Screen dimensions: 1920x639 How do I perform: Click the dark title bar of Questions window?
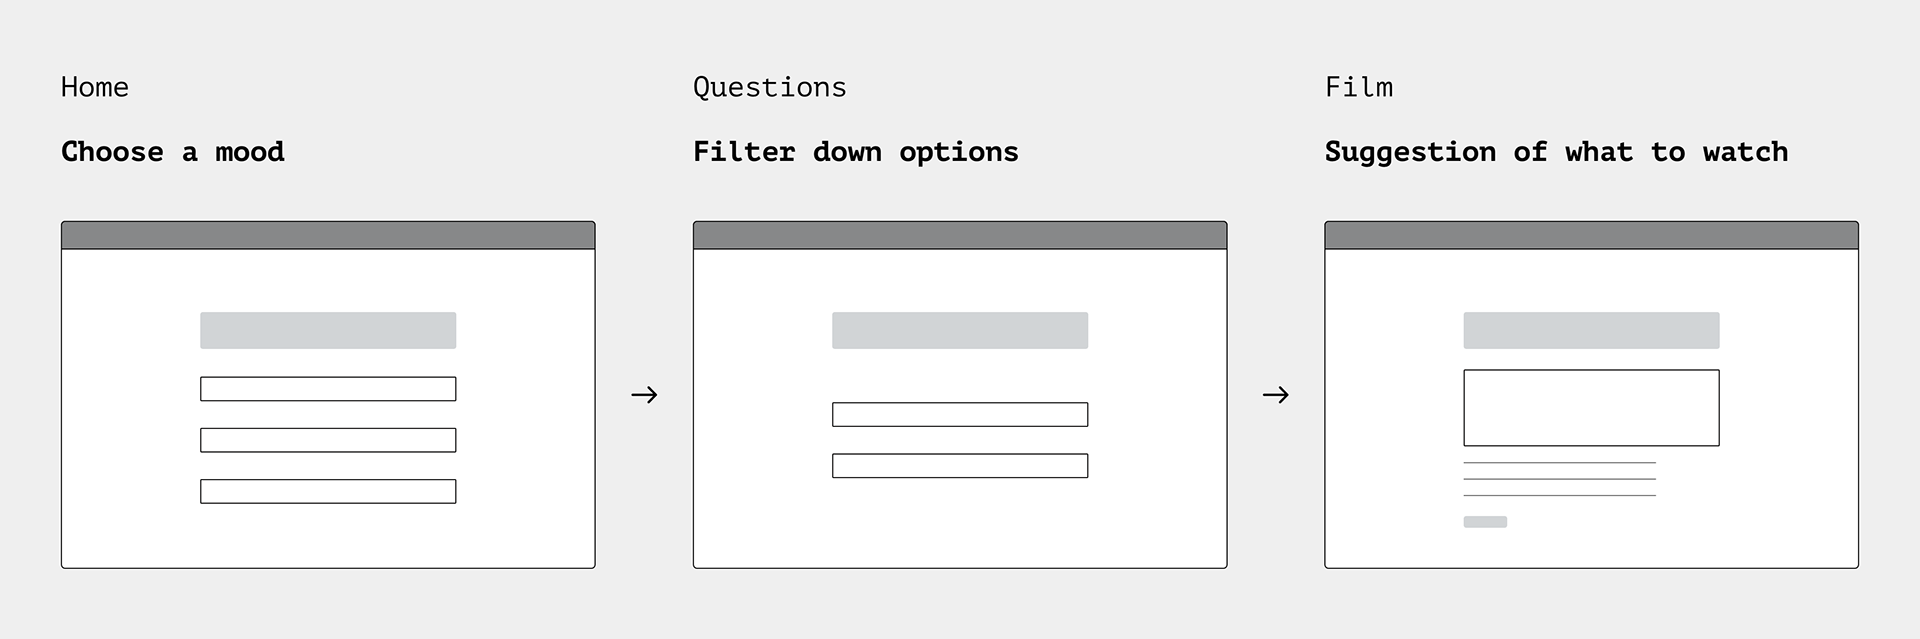[x=960, y=235]
